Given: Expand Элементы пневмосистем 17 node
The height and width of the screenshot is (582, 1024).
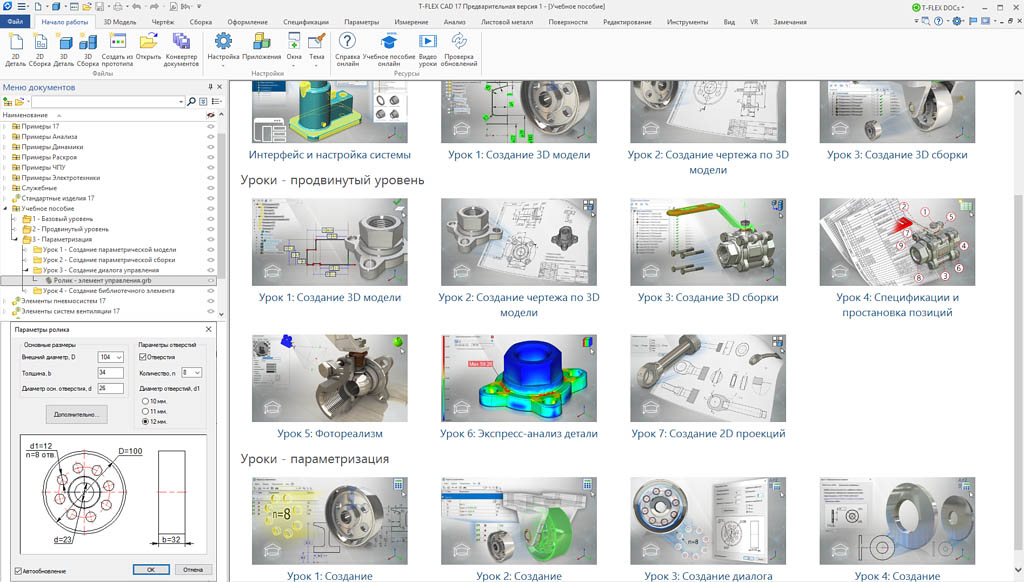Looking at the screenshot, I should [x=5, y=301].
